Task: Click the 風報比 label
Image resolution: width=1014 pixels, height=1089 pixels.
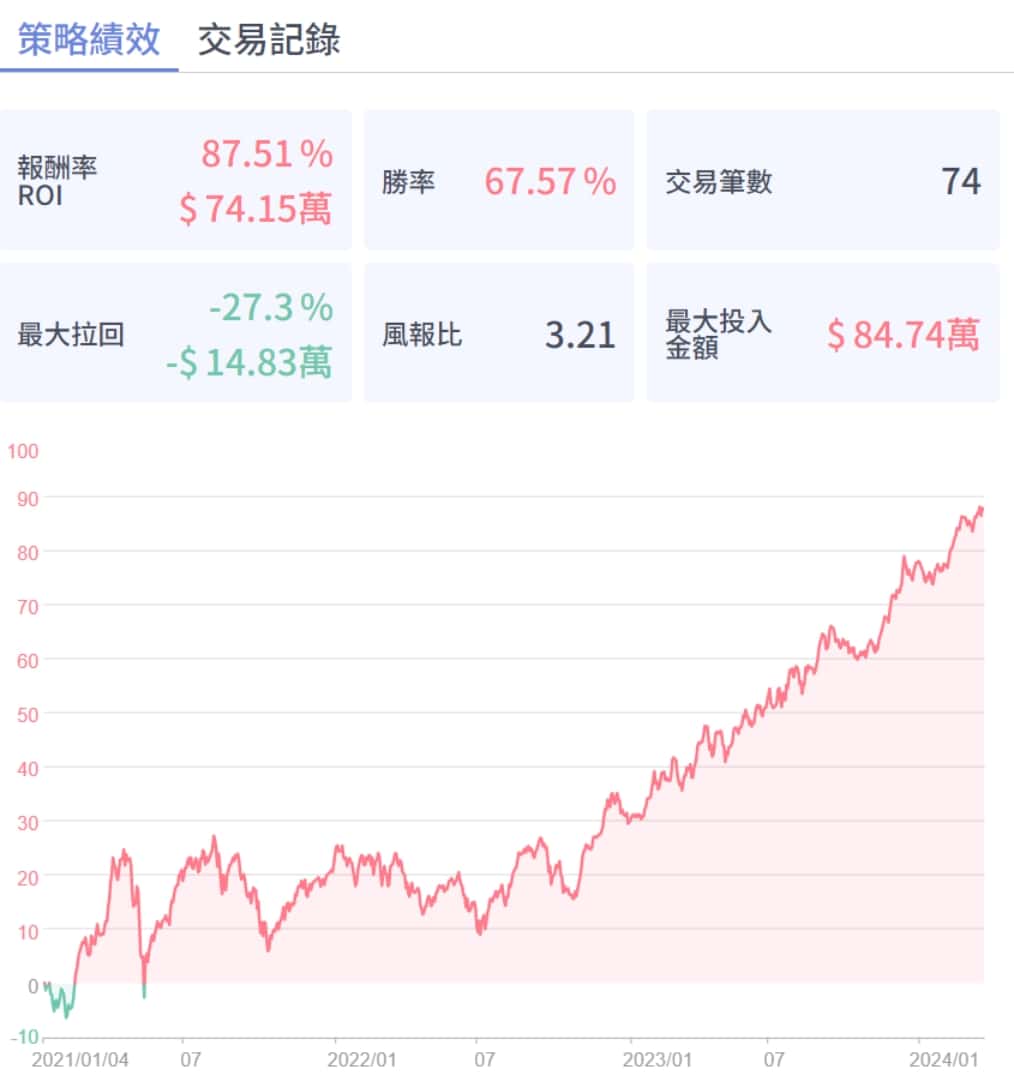Action: pos(422,334)
